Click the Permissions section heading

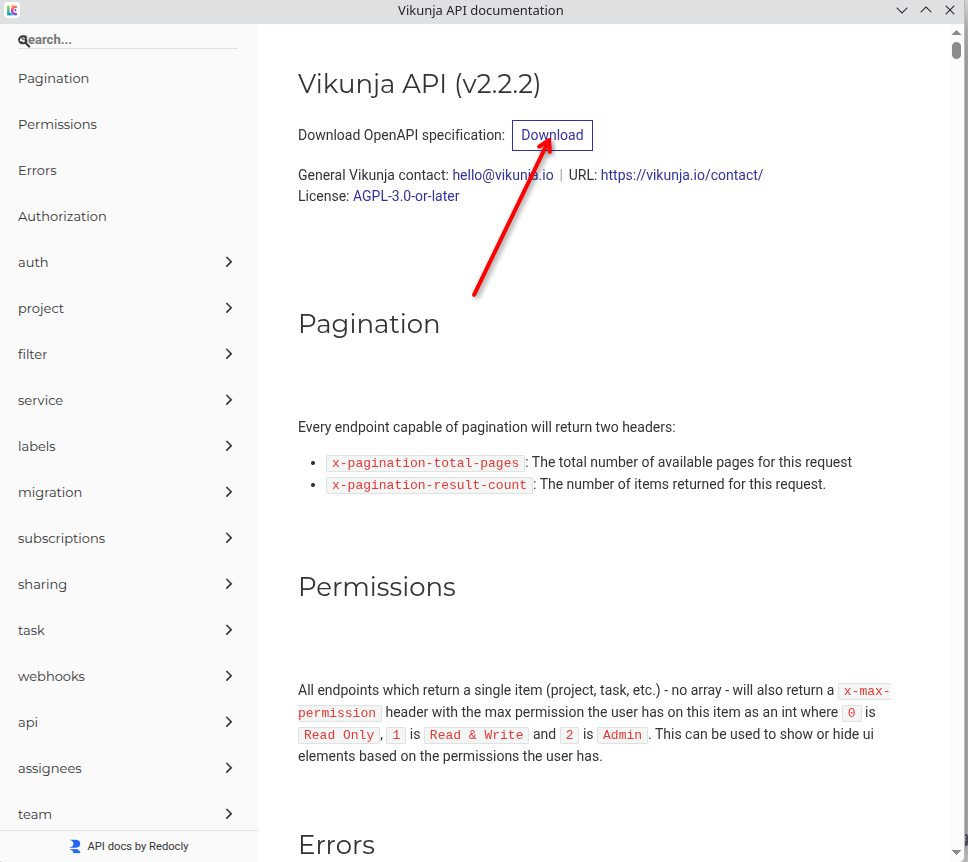tap(377, 587)
